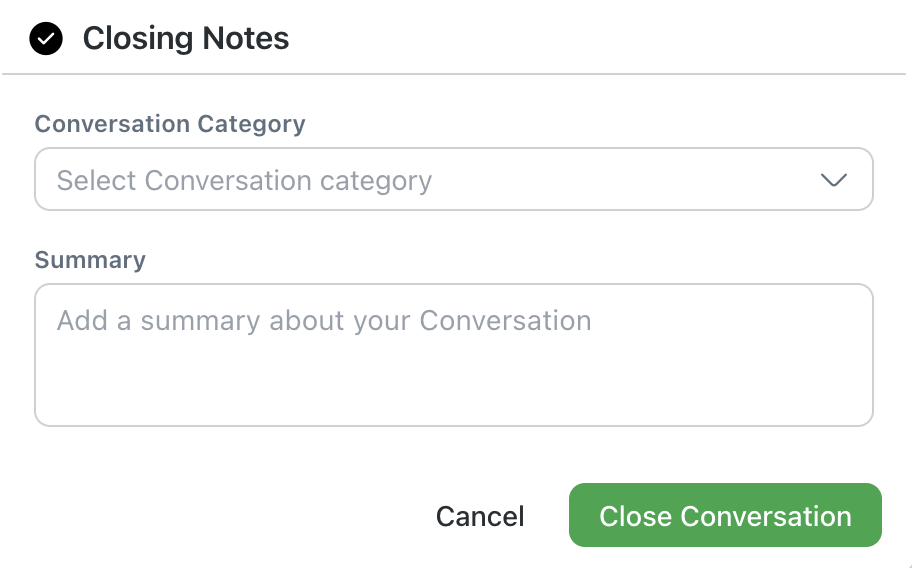912x568 pixels.
Task: Click the green Close Conversation button
Action: click(725, 516)
